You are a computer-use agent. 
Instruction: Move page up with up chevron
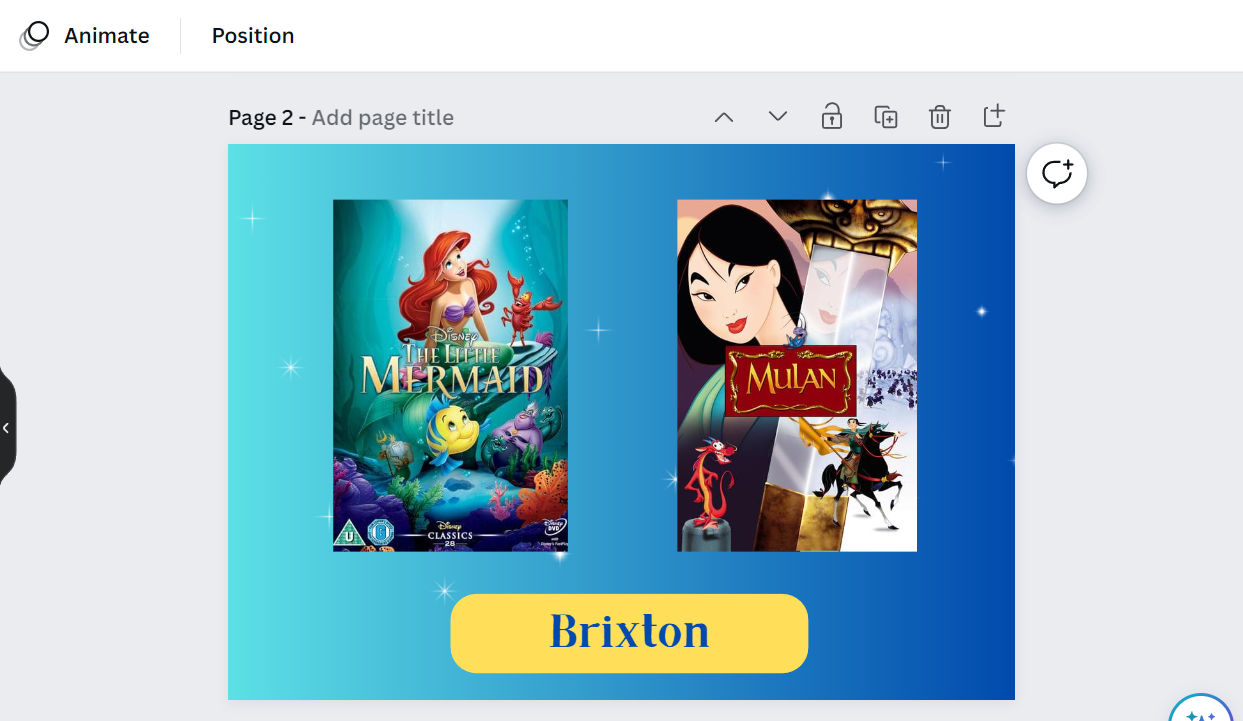[724, 117]
